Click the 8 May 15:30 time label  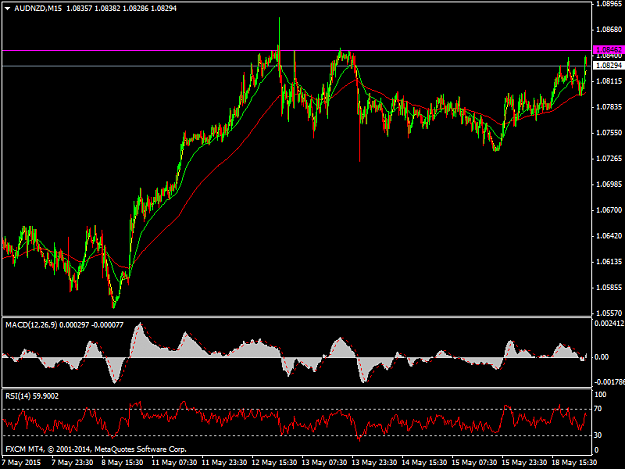pyautogui.click(x=122, y=463)
